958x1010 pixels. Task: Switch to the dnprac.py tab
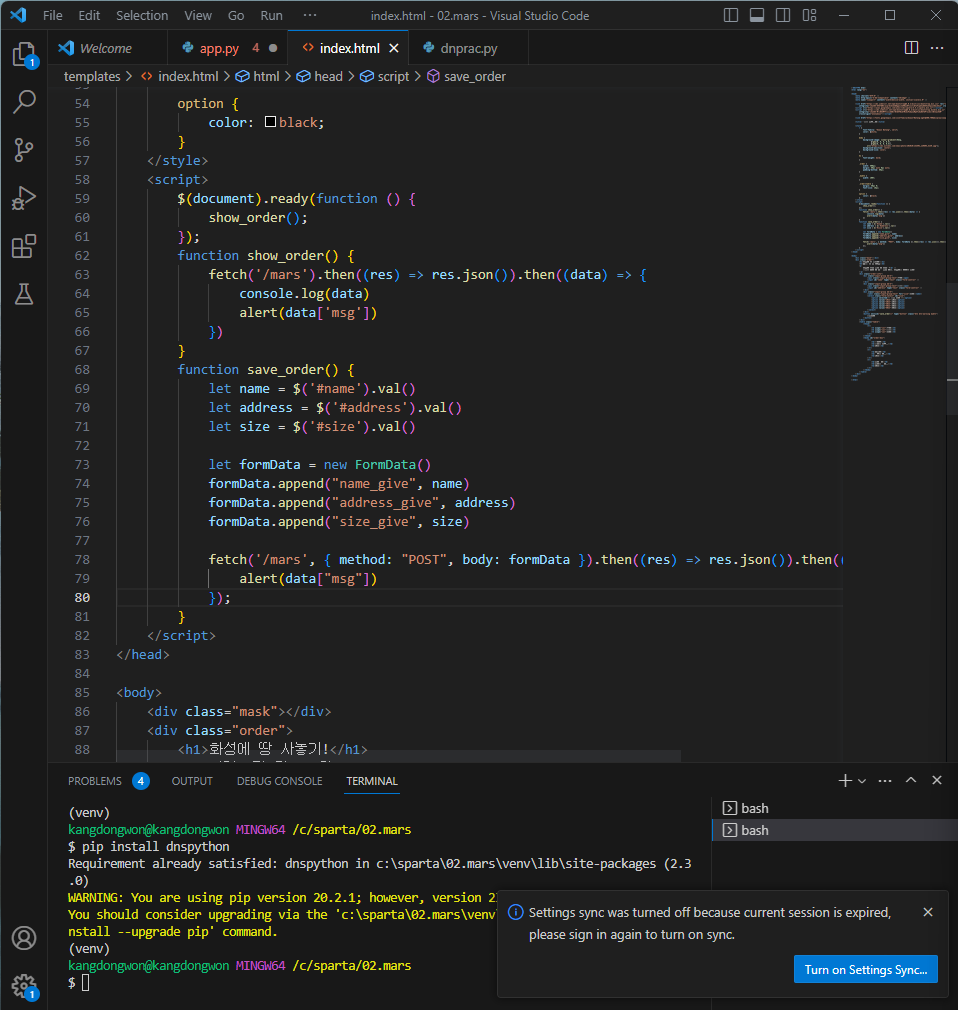[468, 48]
